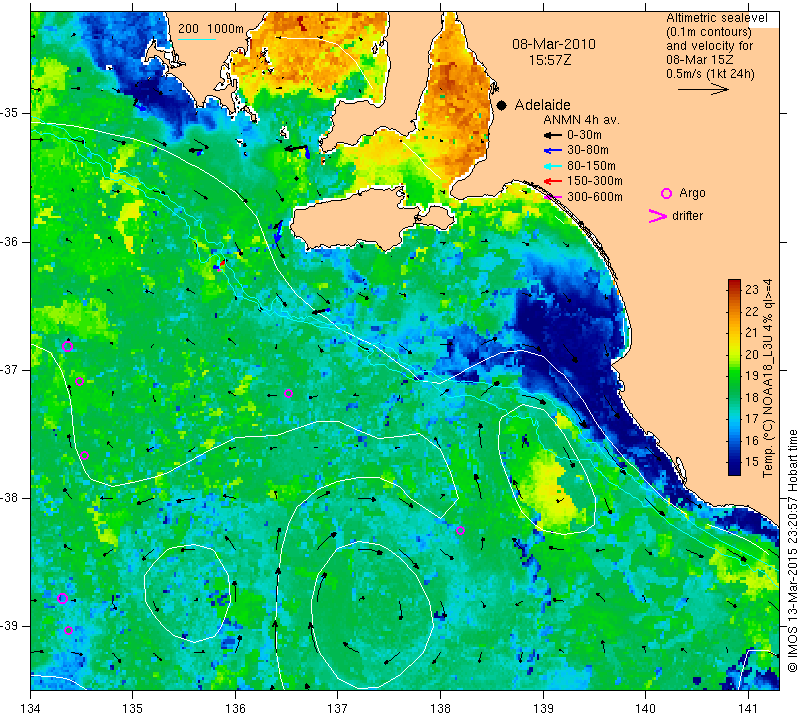Click the magenta drifter chevron in the legend
This screenshot has height=720, width=800.
tap(658, 216)
